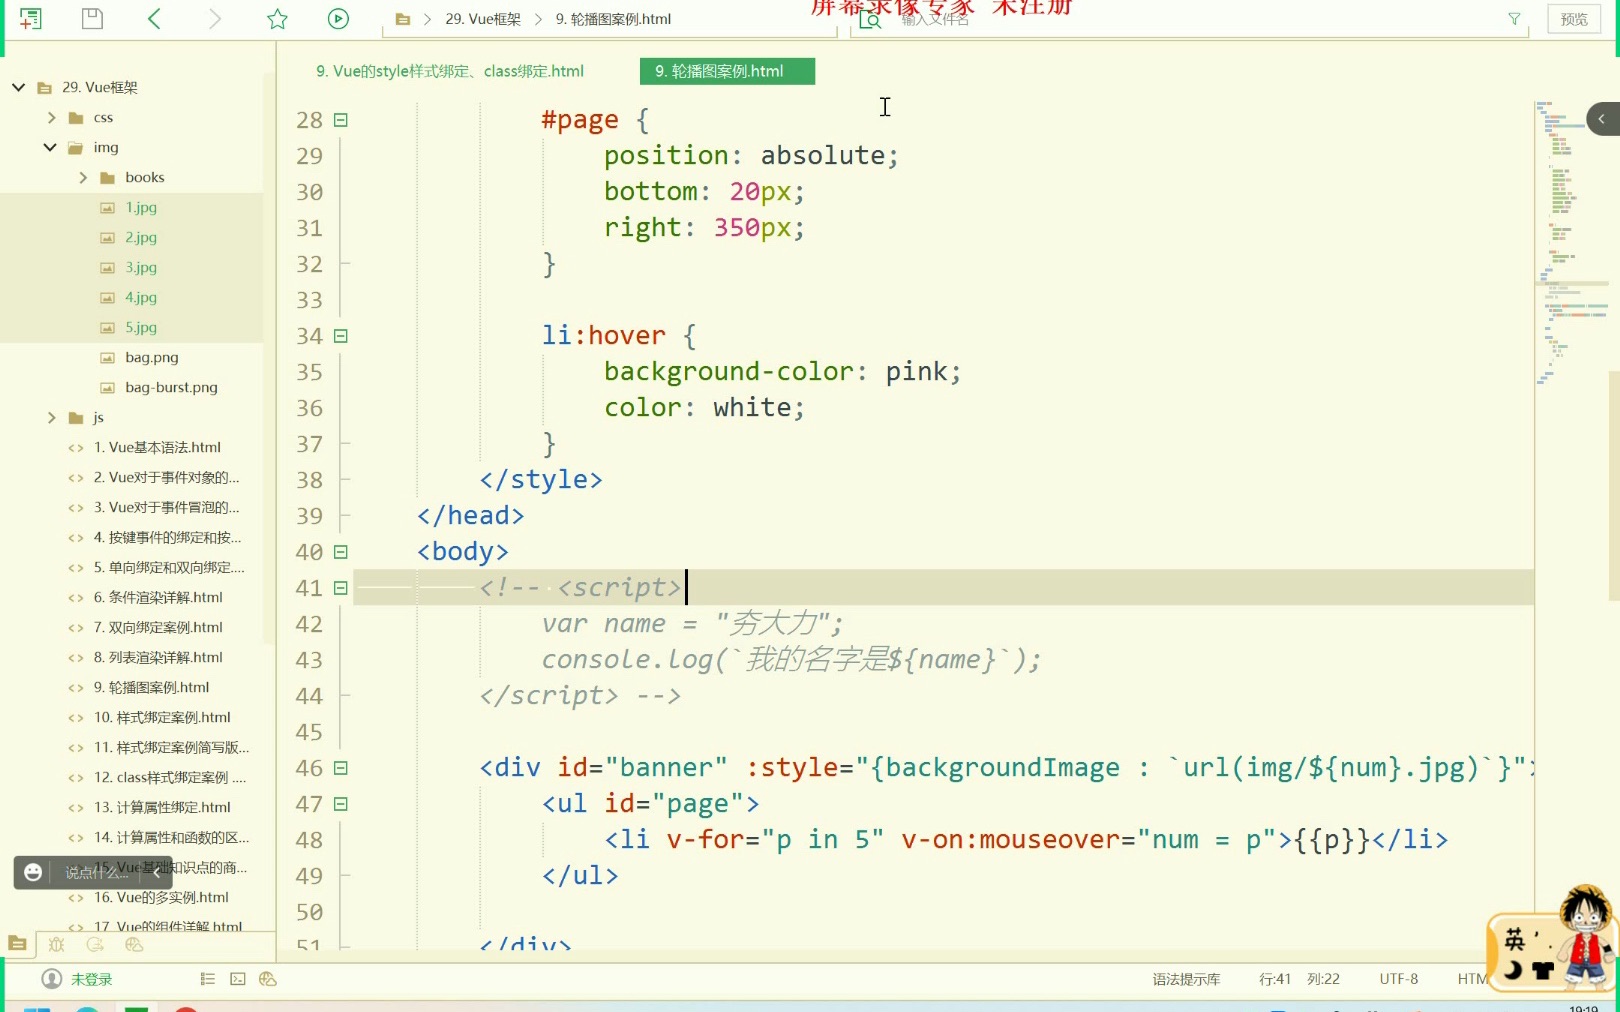Select breadcrumb 9. 轮播图案例.html
The height and width of the screenshot is (1012, 1620).
pyautogui.click(x=613, y=19)
